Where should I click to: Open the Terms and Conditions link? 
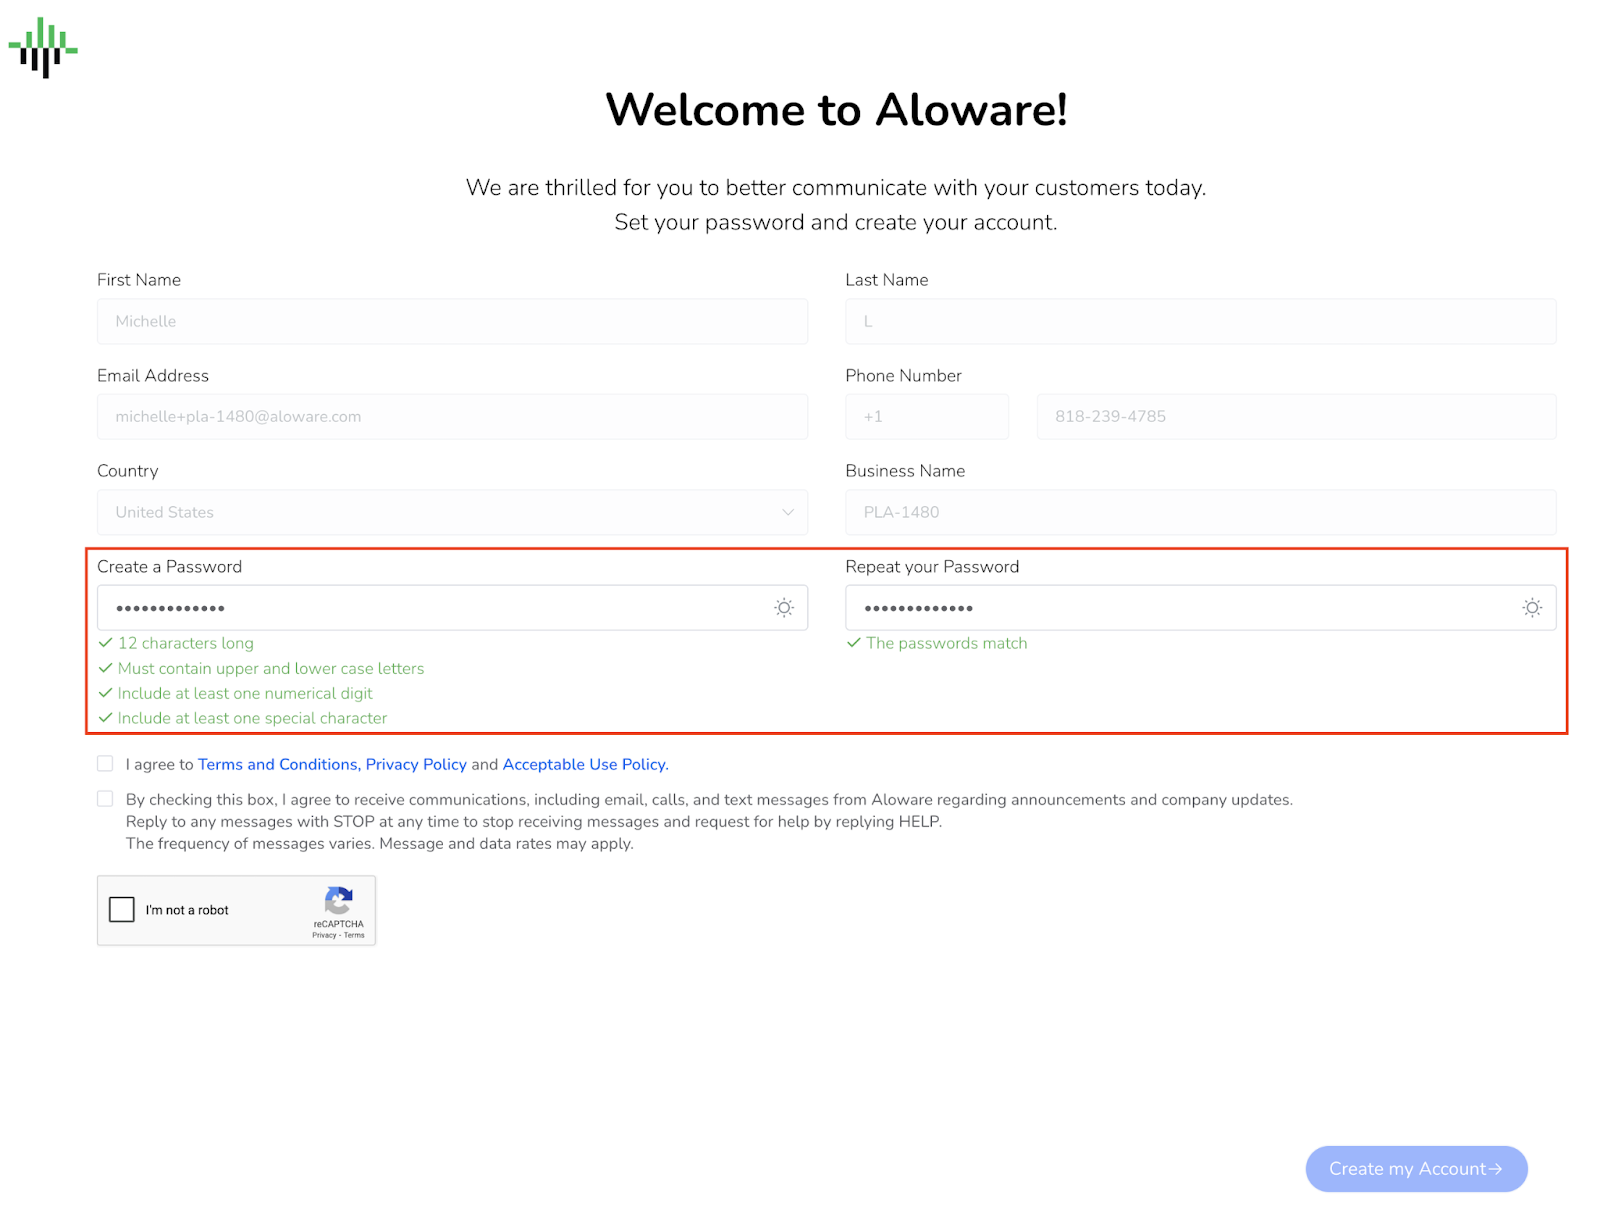click(x=279, y=764)
